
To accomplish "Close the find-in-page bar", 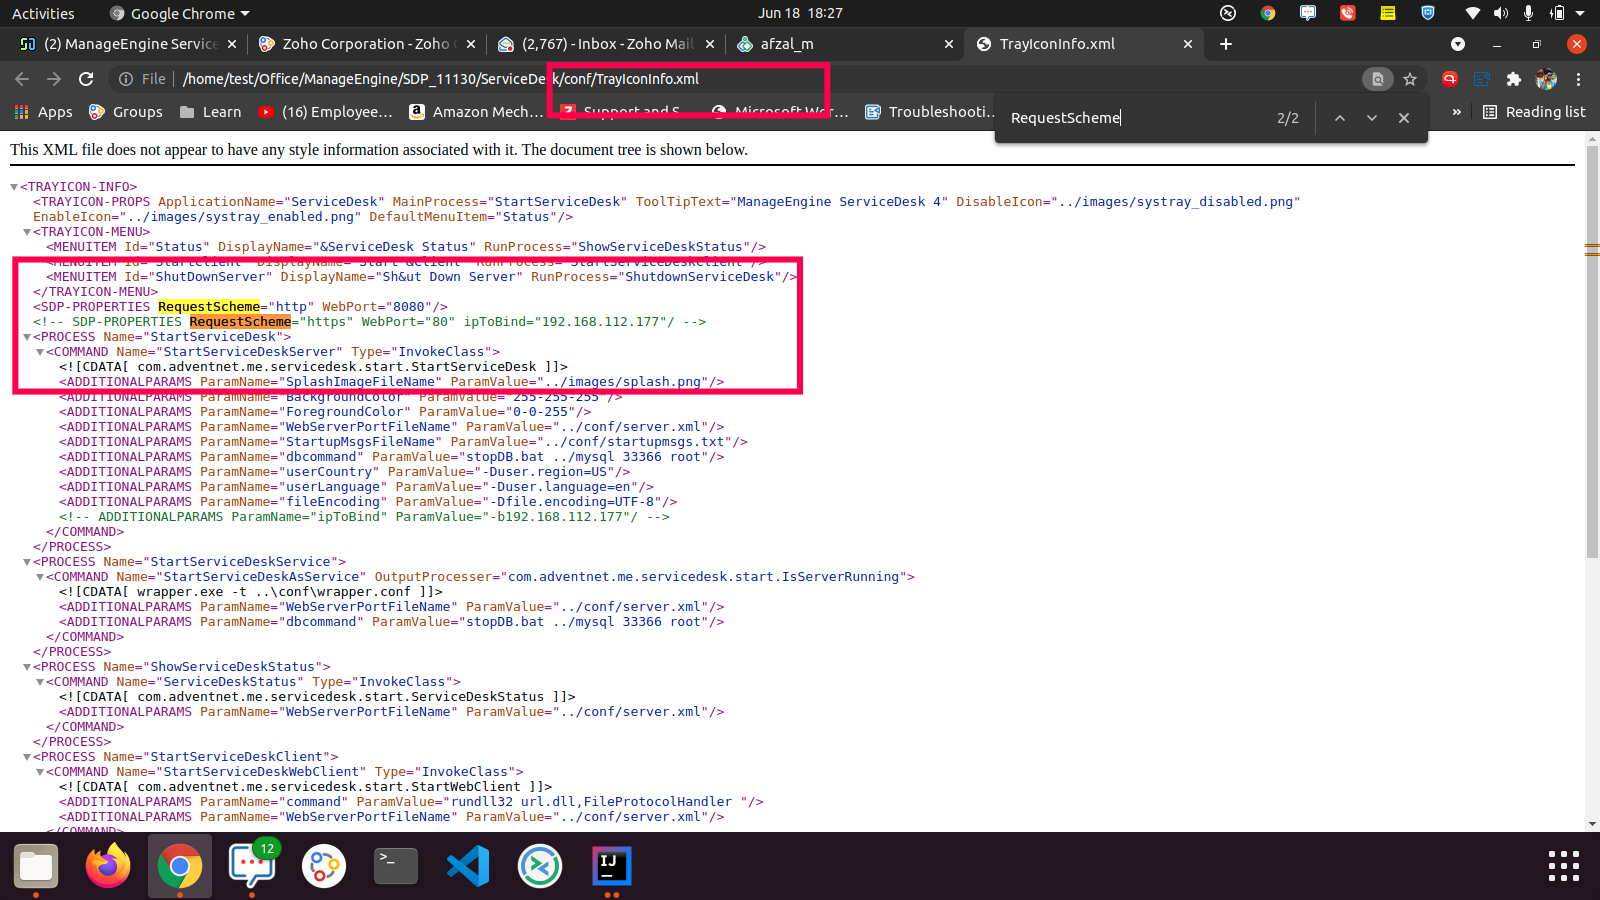I will (x=1404, y=118).
